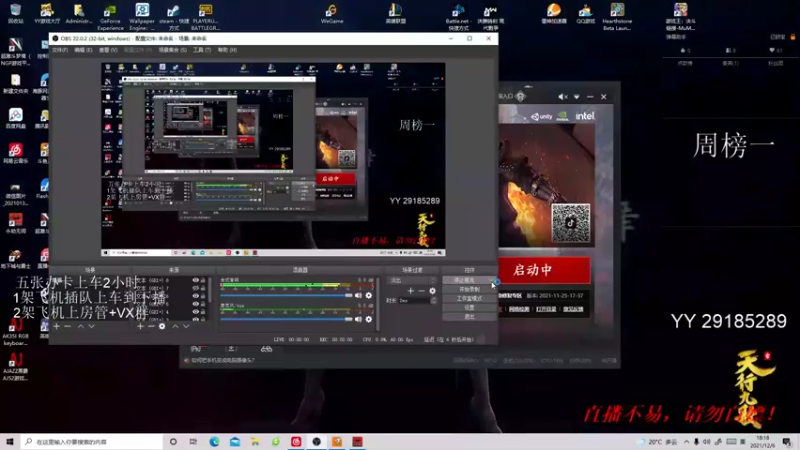Open the Wallpaper Engine desktop shortcut

(142, 17)
